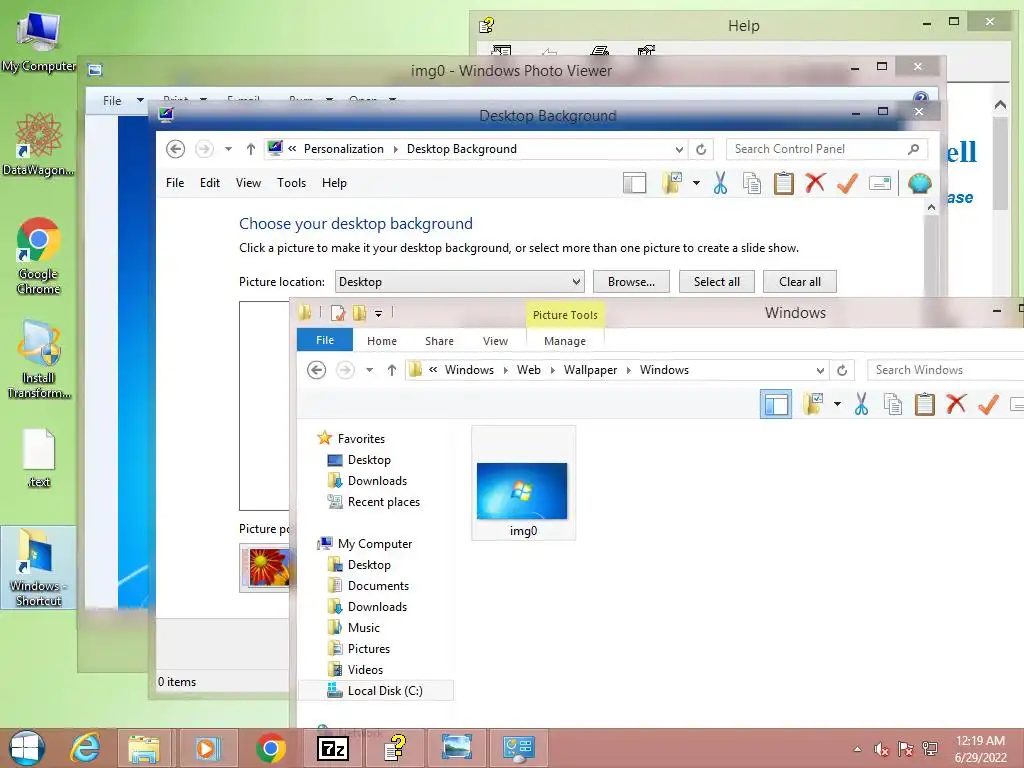Open folder options dropdown arrow in Desktop Background toolbar
The image size is (1024, 768).
point(696,184)
